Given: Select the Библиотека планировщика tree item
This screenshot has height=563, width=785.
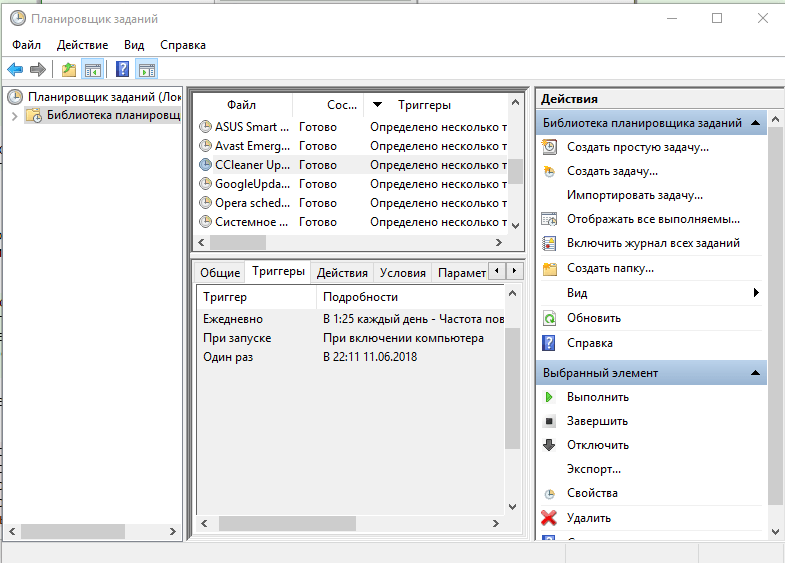Looking at the screenshot, I should (114, 115).
